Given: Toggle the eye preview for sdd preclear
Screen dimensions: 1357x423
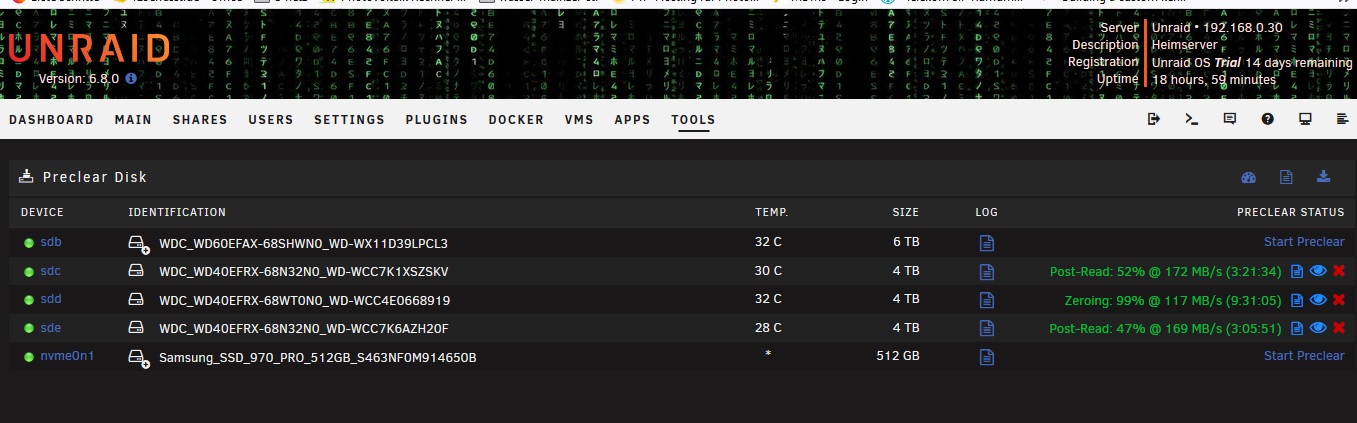Looking at the screenshot, I should [x=1317, y=299].
